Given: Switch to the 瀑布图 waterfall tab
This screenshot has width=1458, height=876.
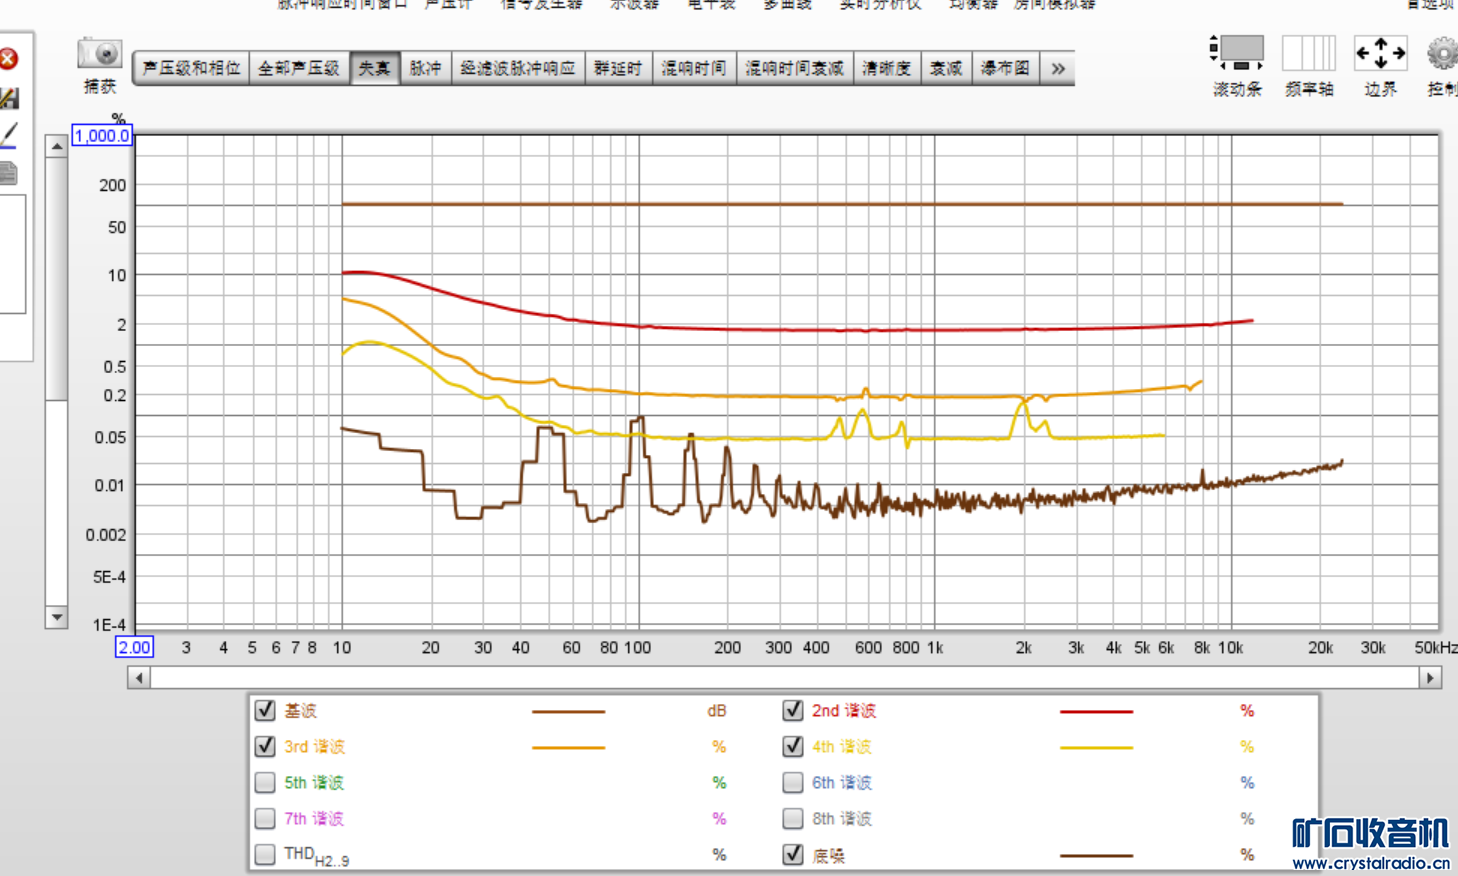Looking at the screenshot, I should (1004, 69).
